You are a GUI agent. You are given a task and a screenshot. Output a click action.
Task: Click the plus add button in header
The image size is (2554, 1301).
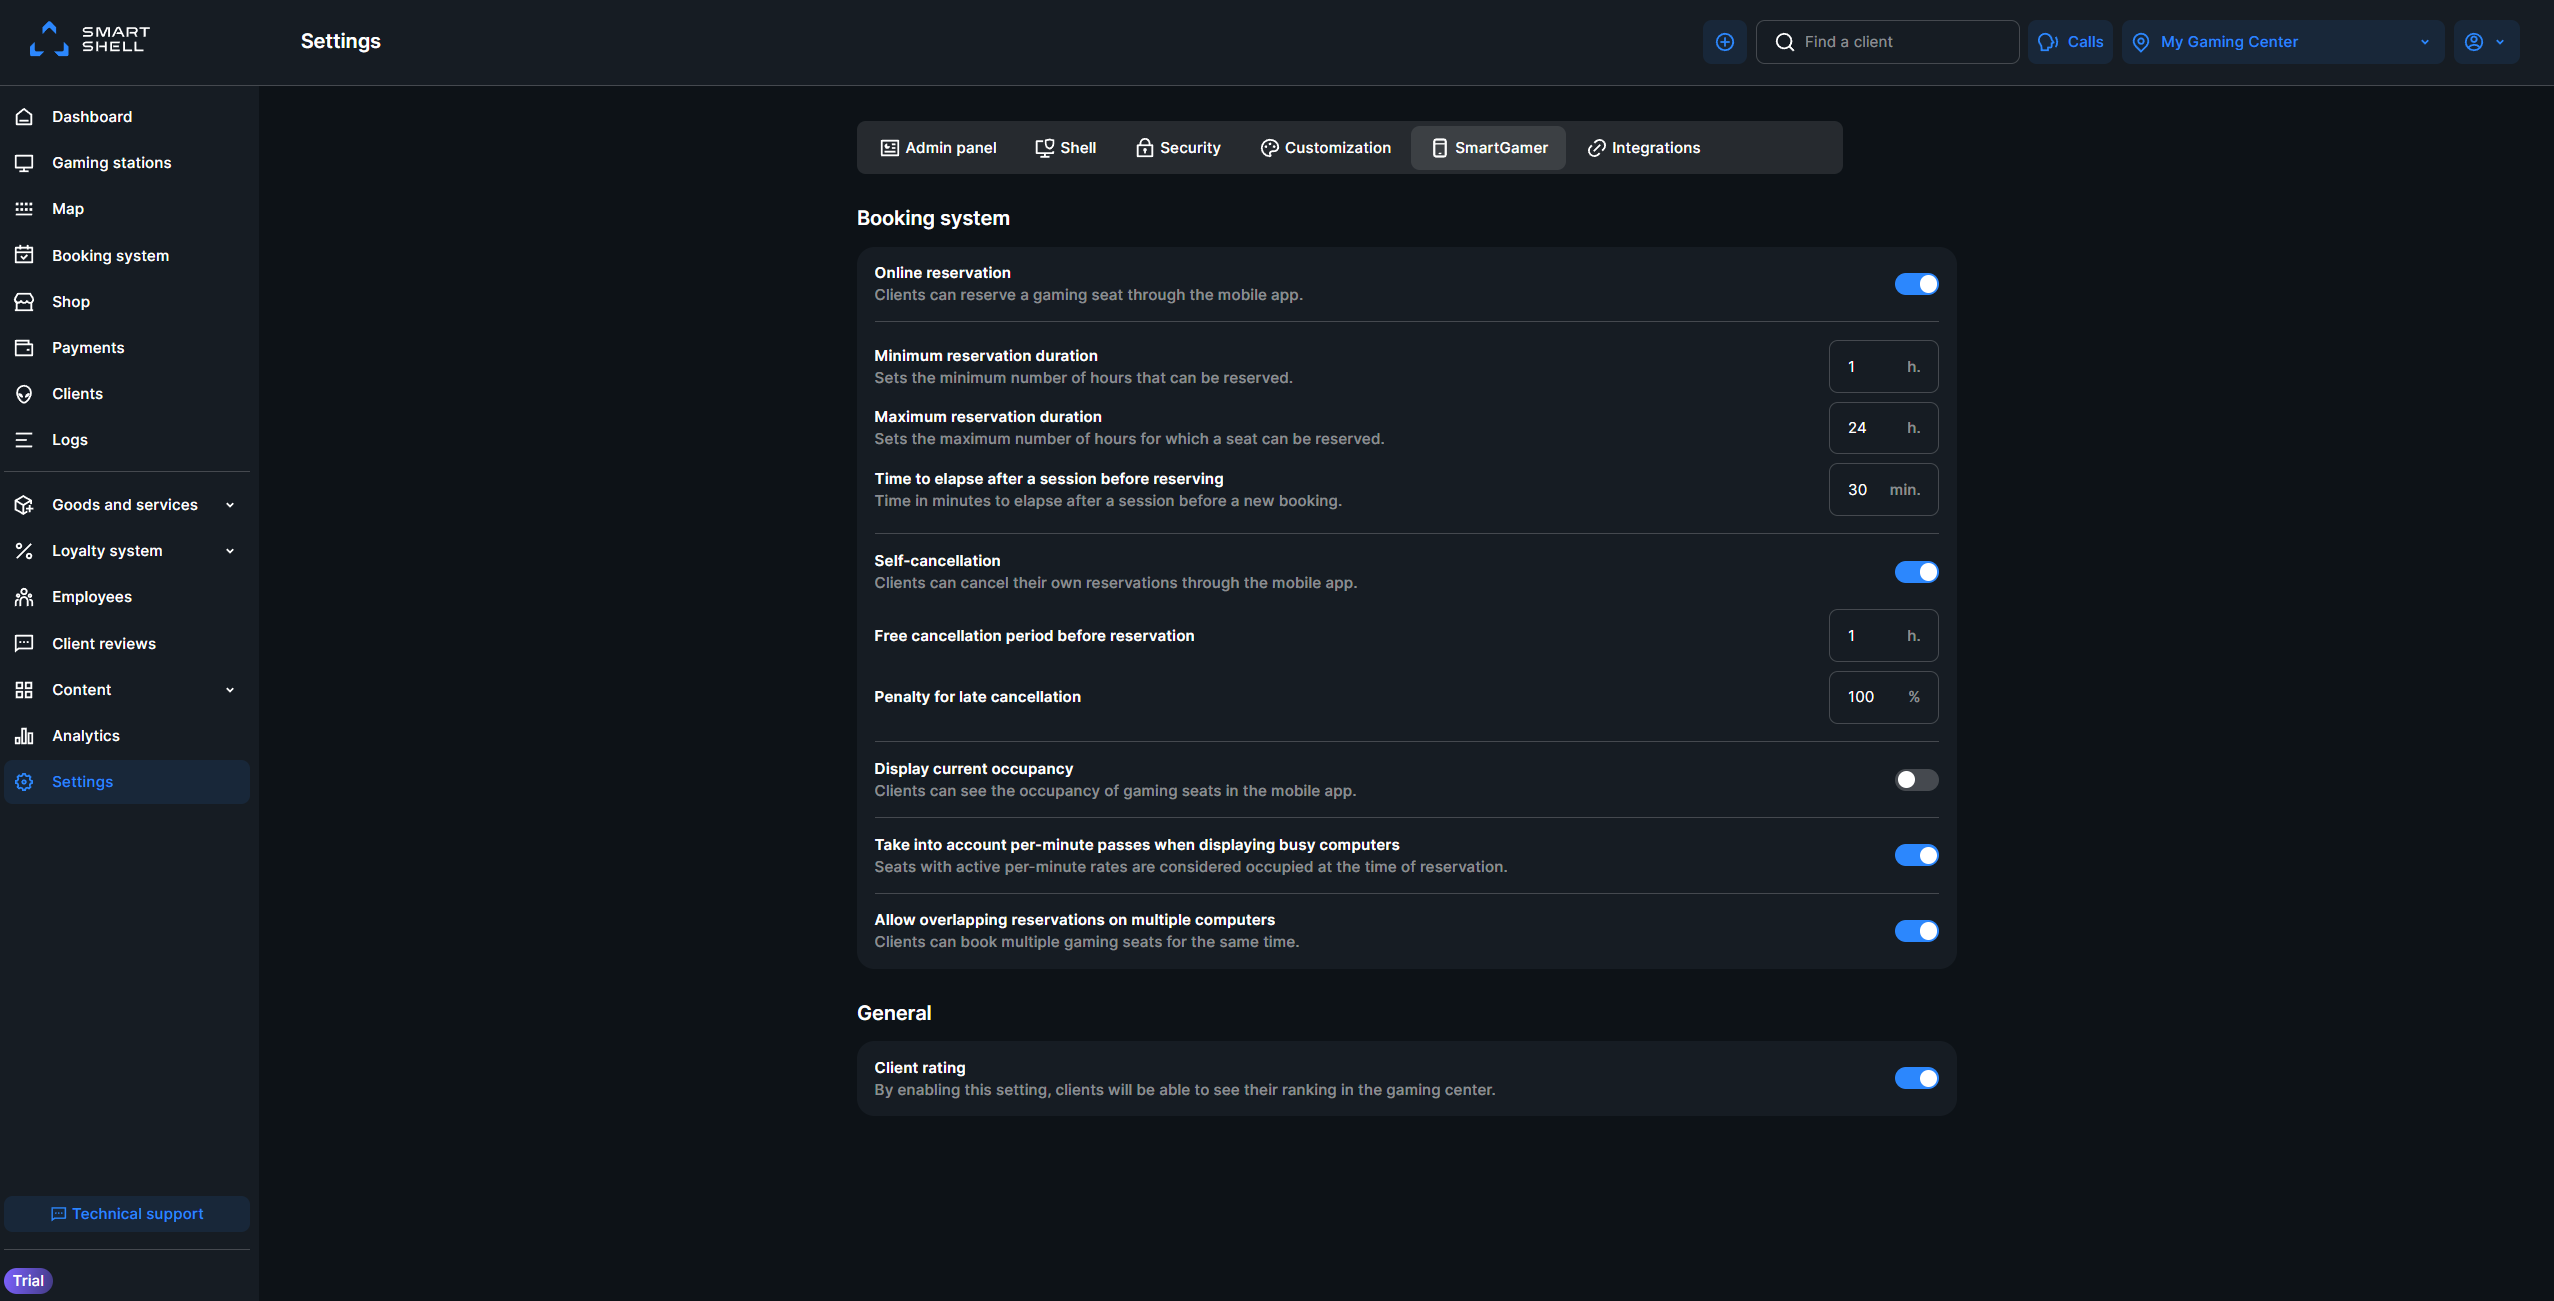click(1725, 42)
